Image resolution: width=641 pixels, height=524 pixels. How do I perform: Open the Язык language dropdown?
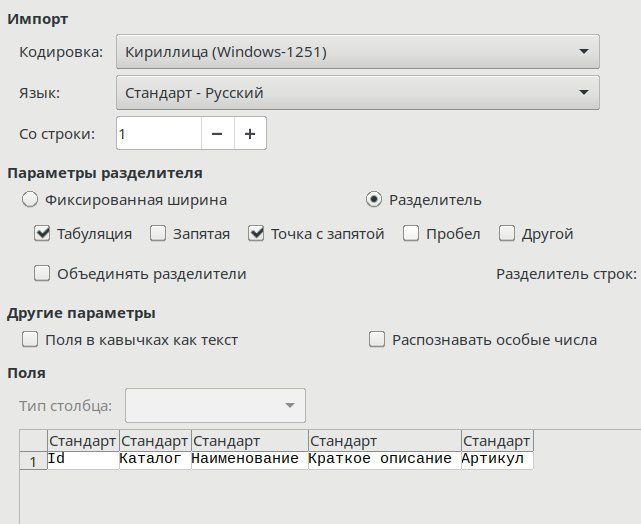coord(358,93)
